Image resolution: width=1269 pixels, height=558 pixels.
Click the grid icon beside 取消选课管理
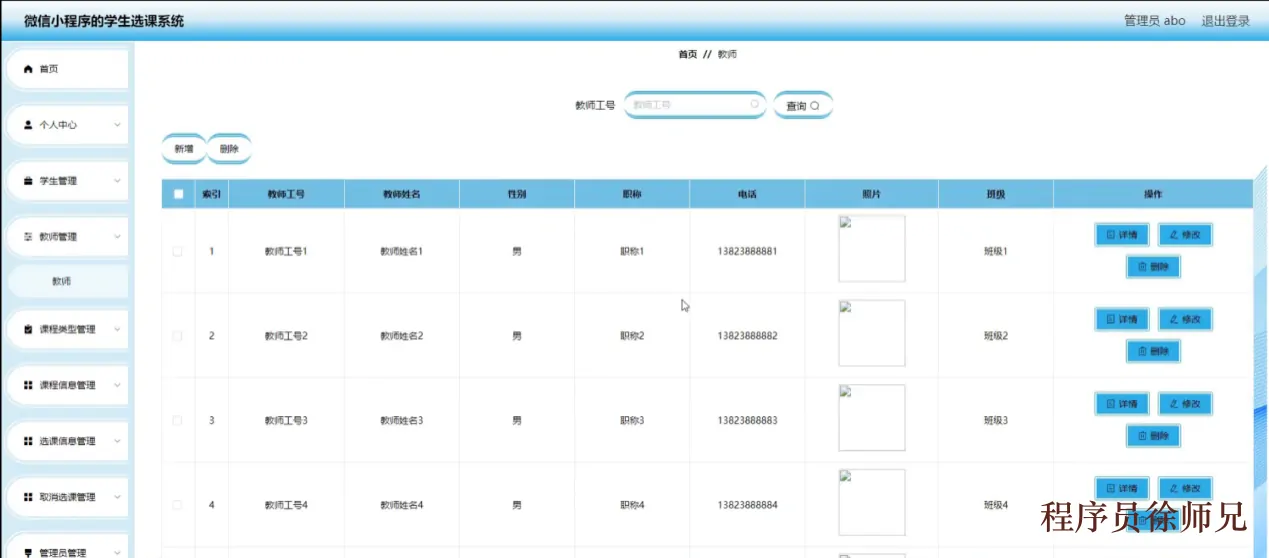pos(28,497)
